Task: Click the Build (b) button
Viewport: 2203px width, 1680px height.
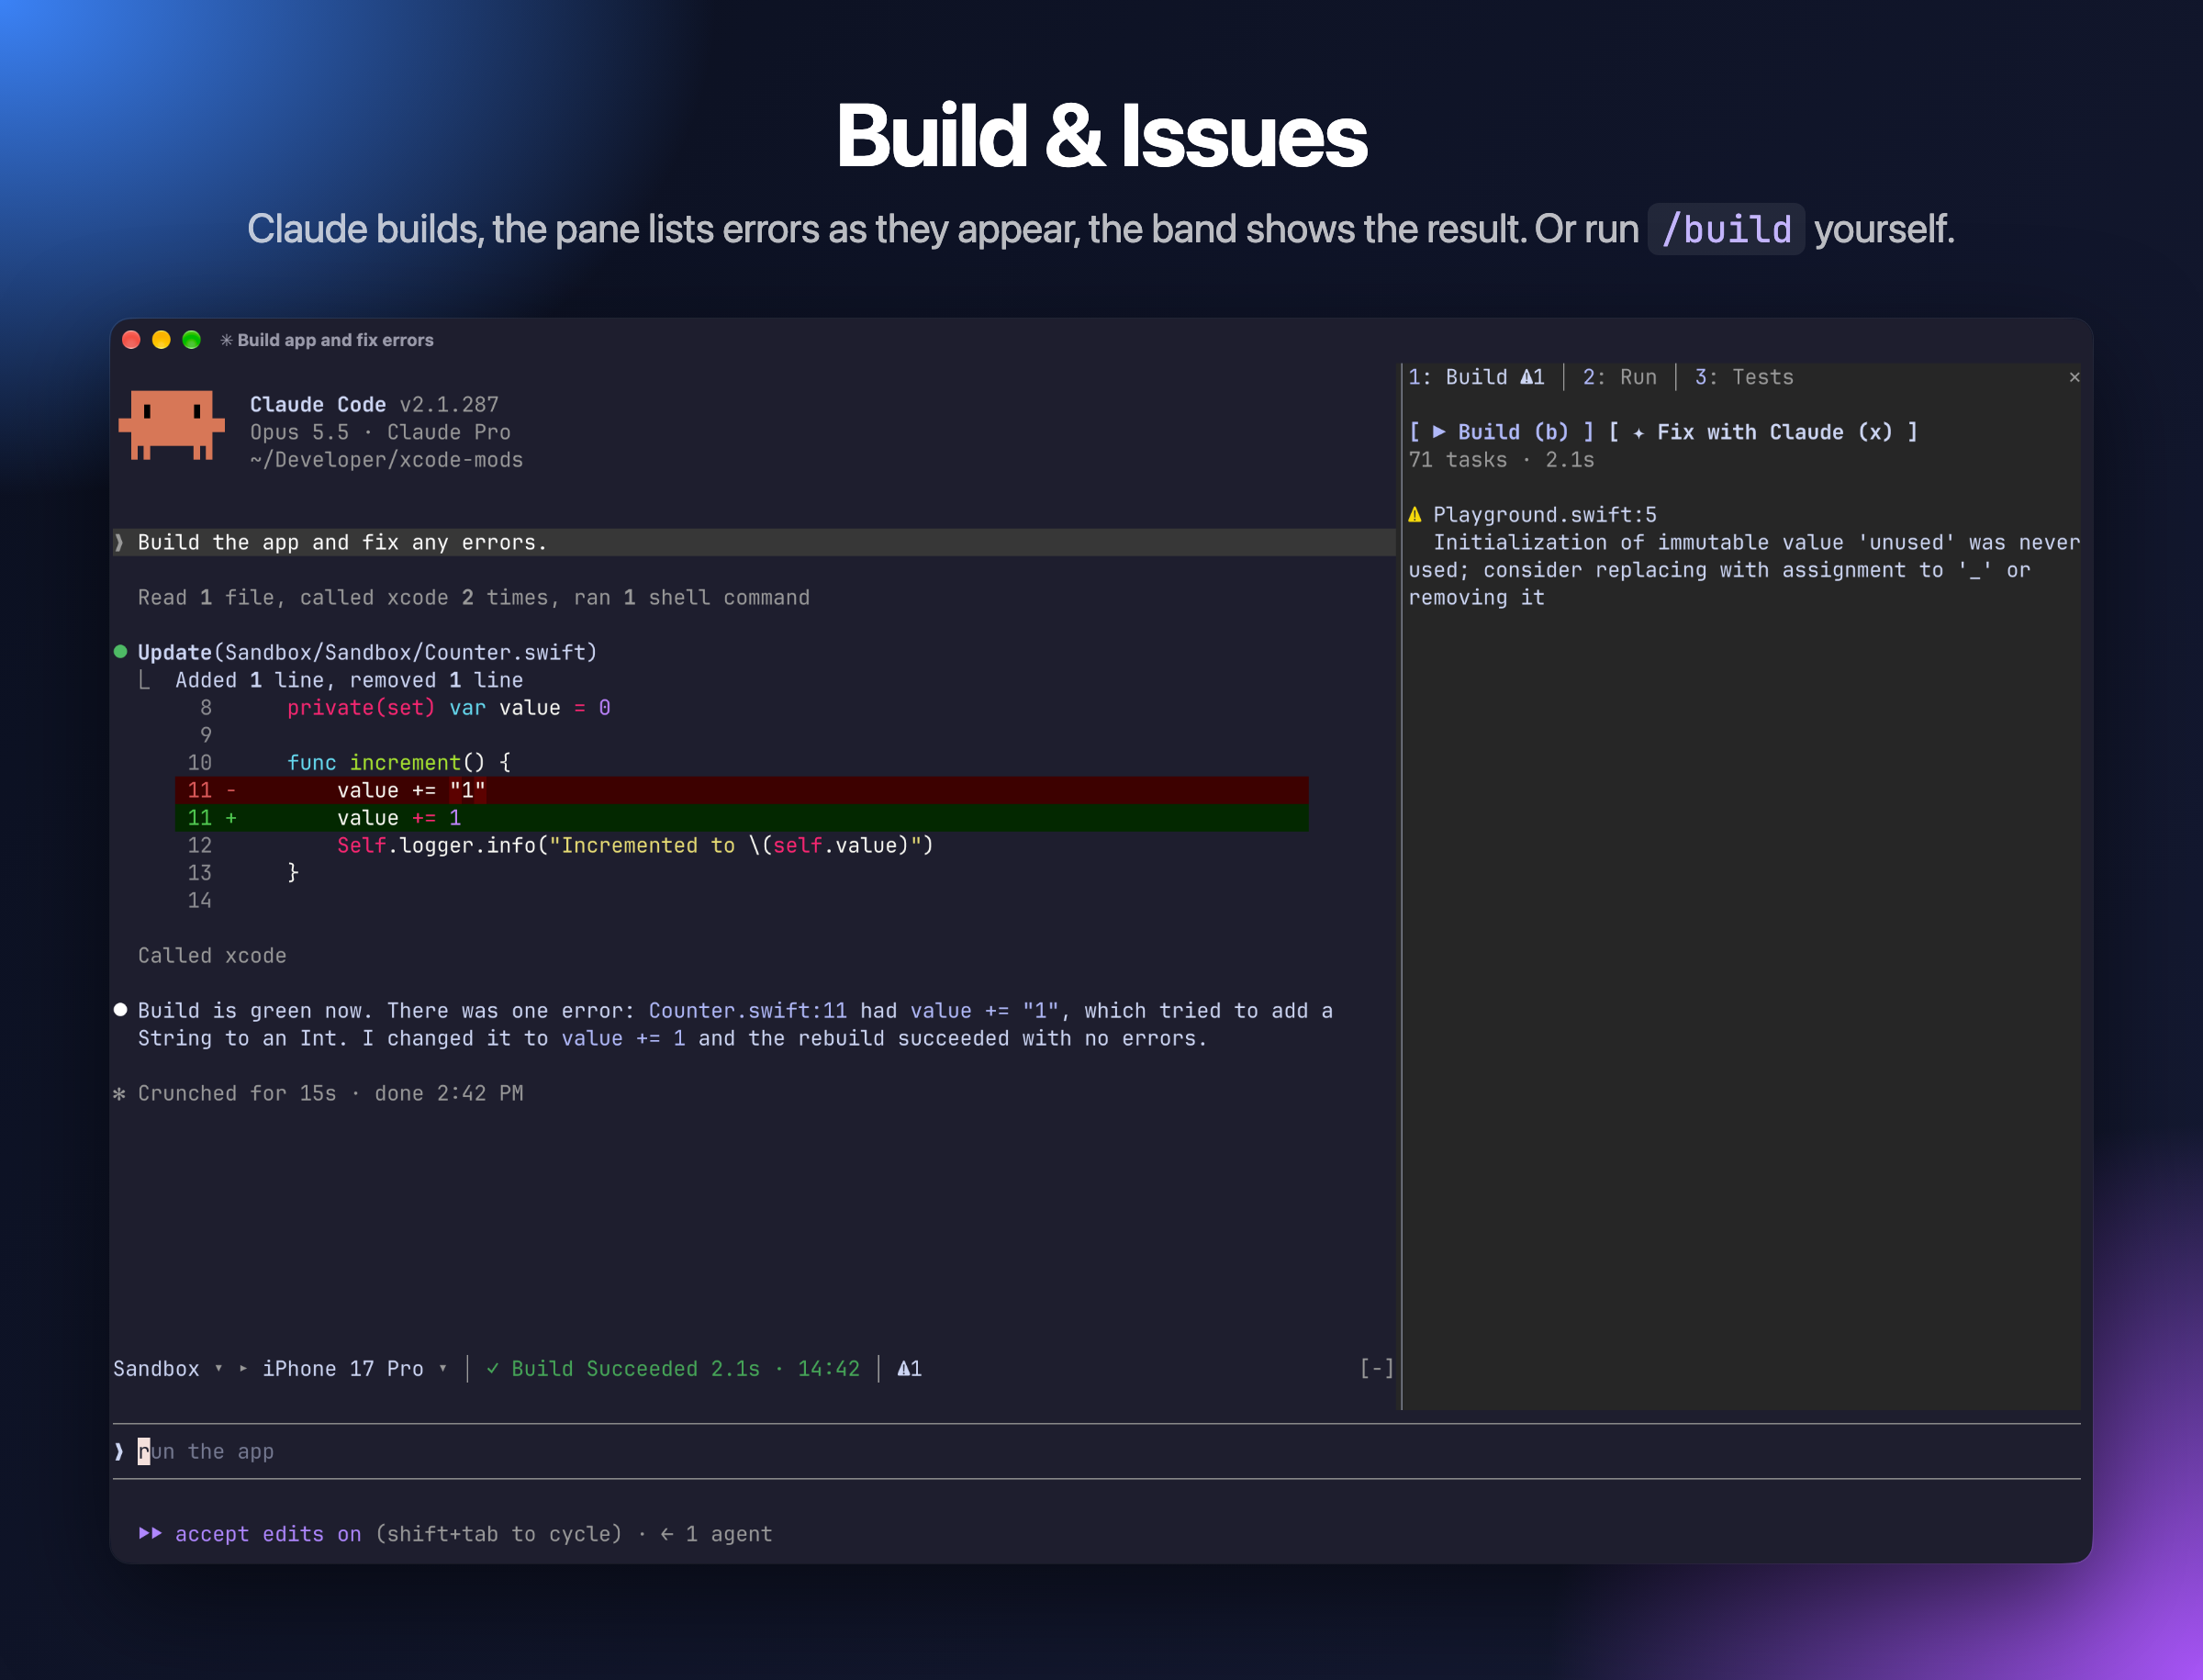Action: pos(1501,432)
